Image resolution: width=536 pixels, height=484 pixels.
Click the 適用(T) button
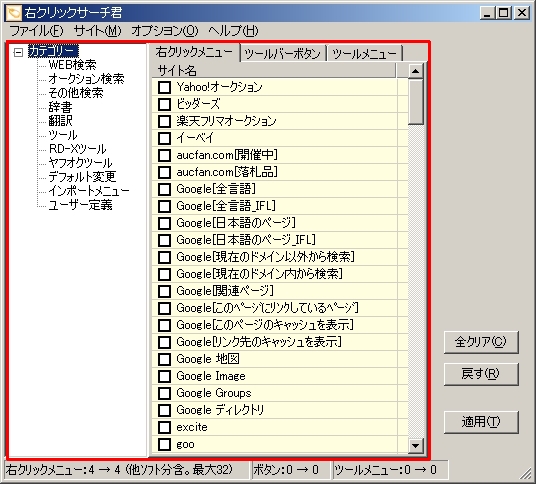click(481, 422)
